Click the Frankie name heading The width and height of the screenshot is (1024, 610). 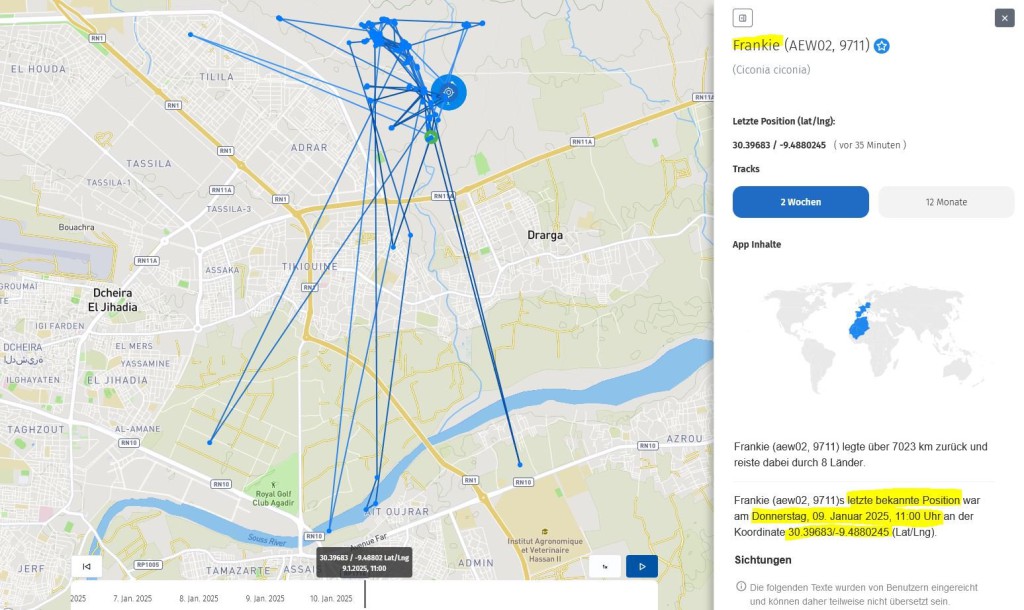click(x=756, y=45)
